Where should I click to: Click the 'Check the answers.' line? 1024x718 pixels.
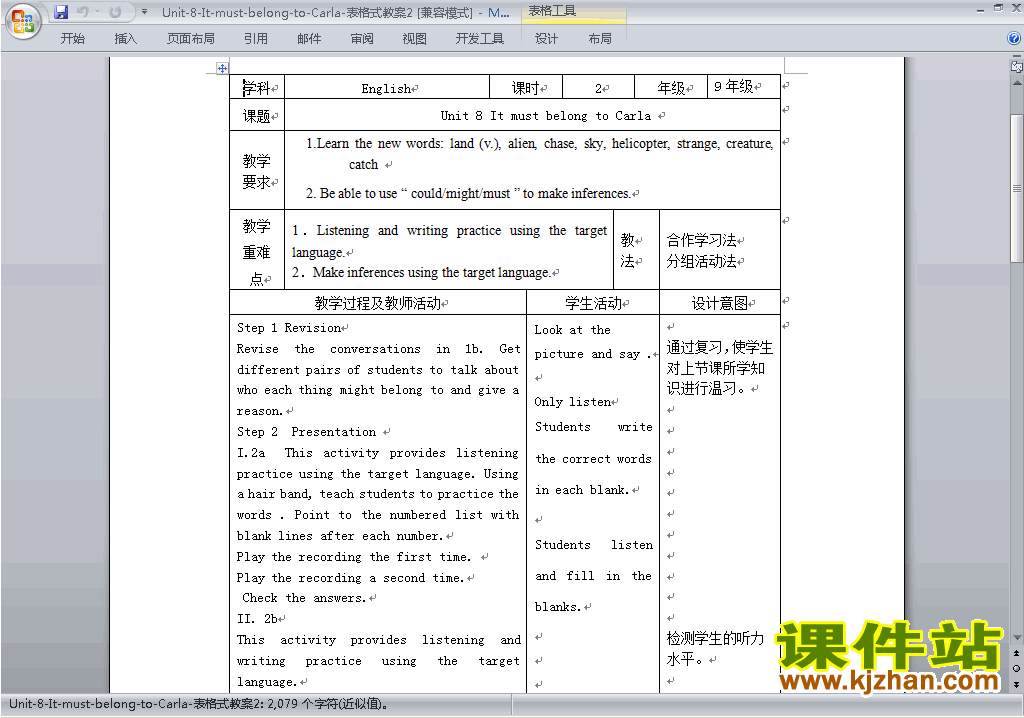pyautogui.click(x=304, y=598)
